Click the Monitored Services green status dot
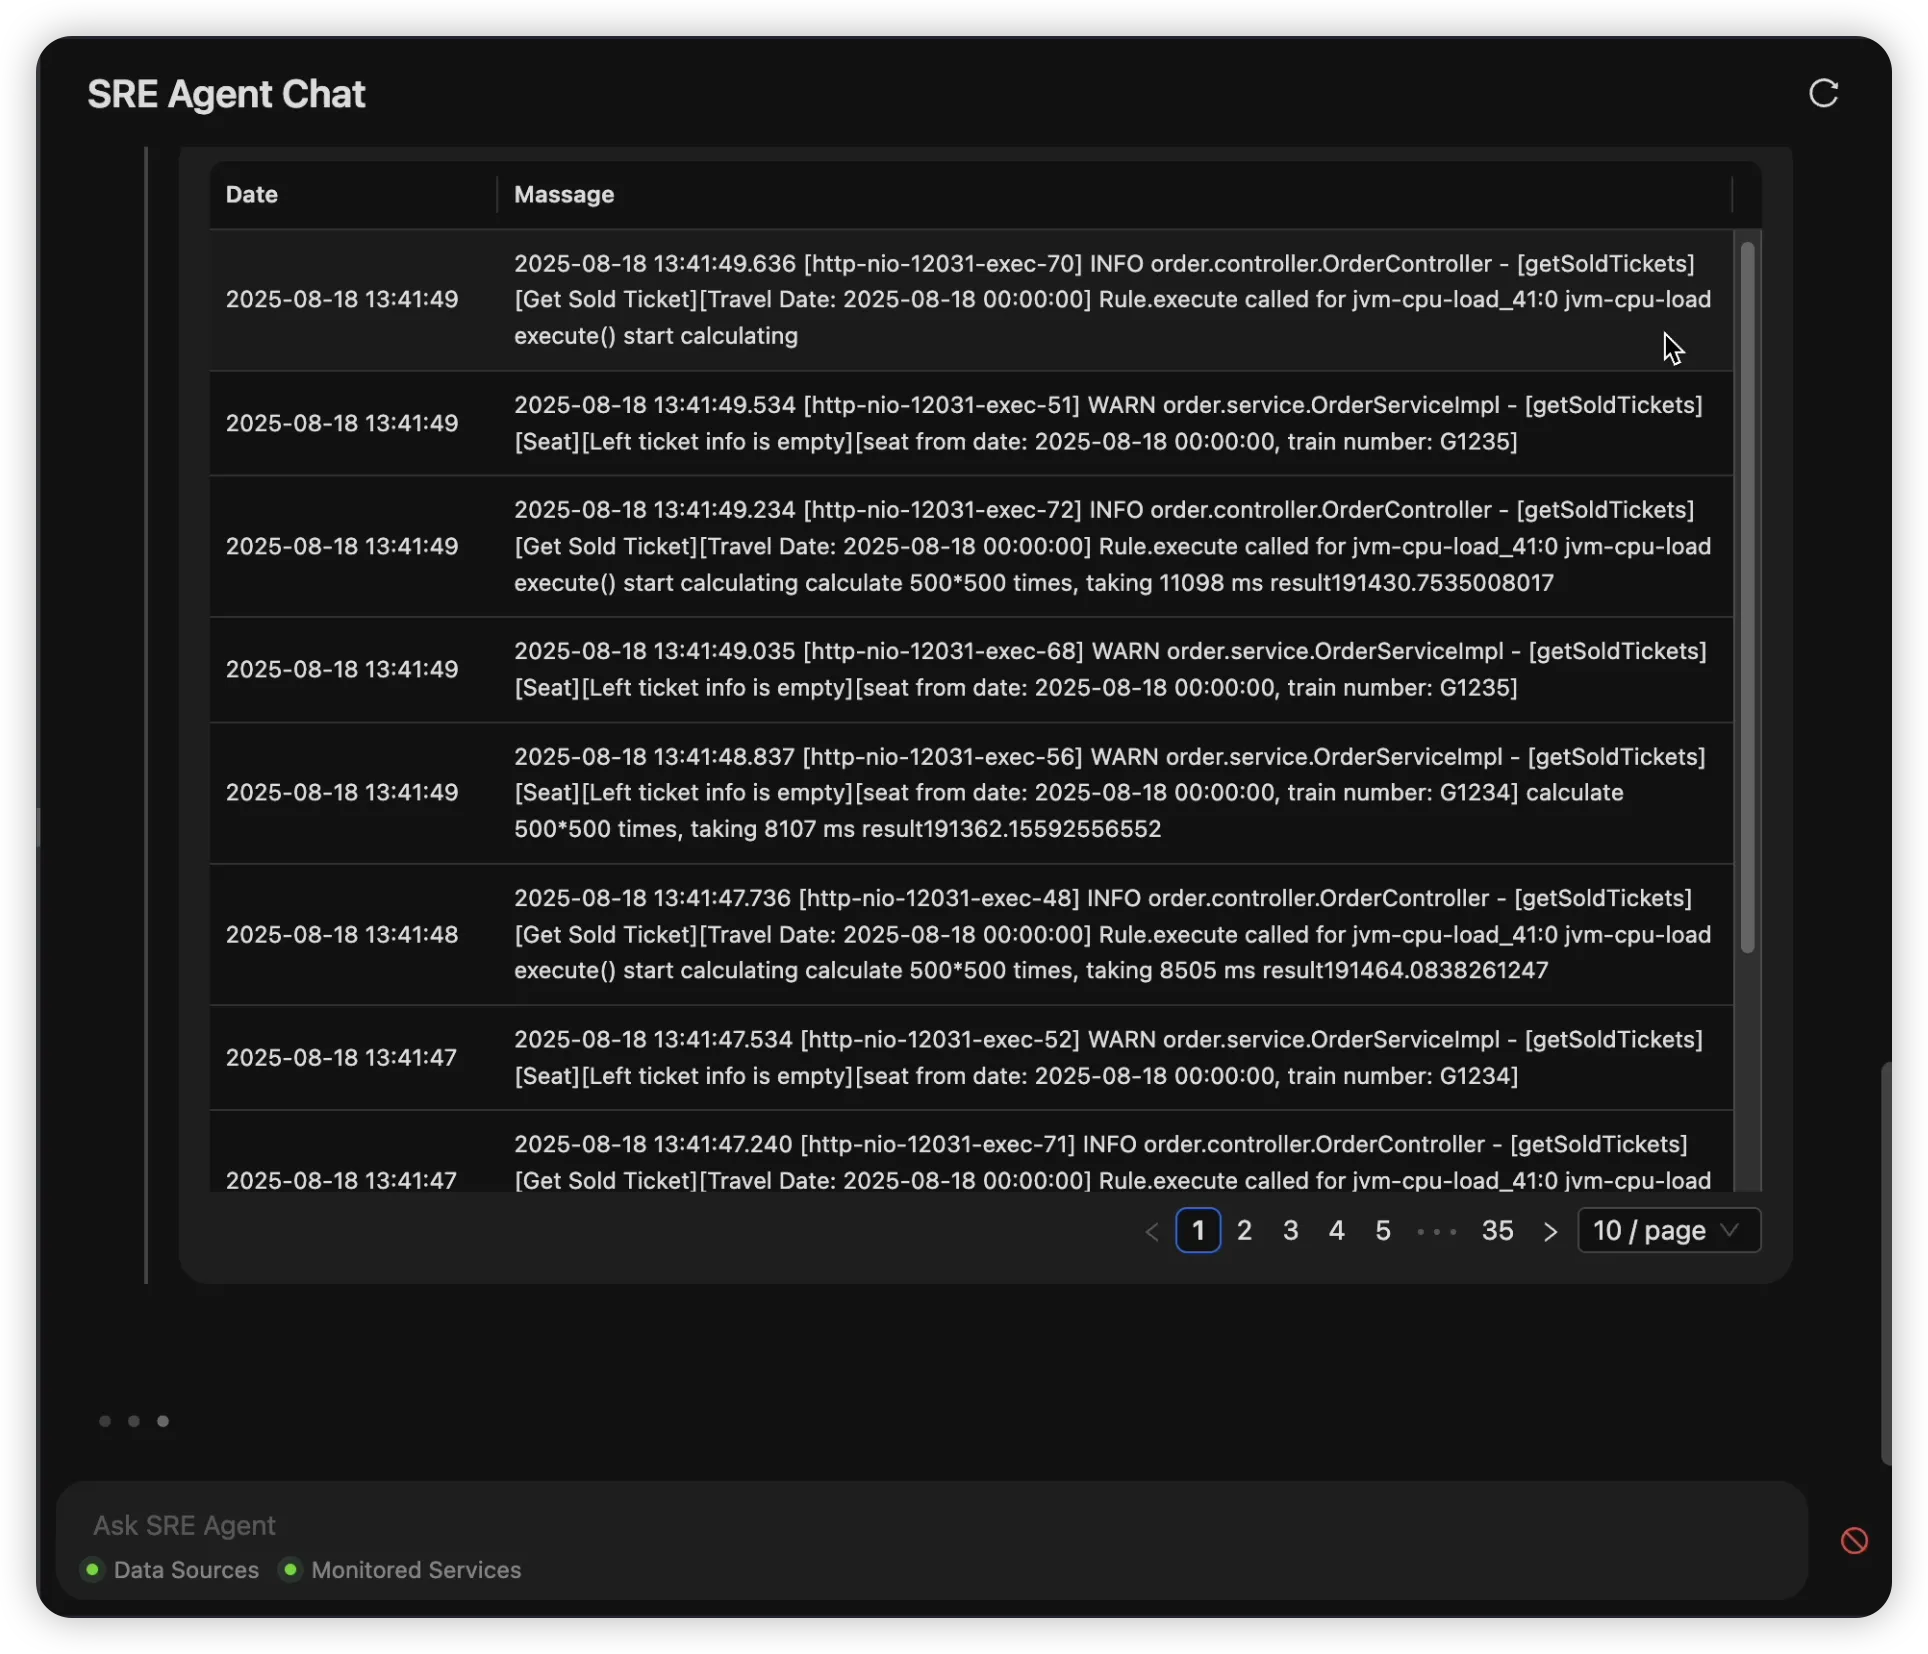The width and height of the screenshot is (1928, 1654). pos(290,1569)
